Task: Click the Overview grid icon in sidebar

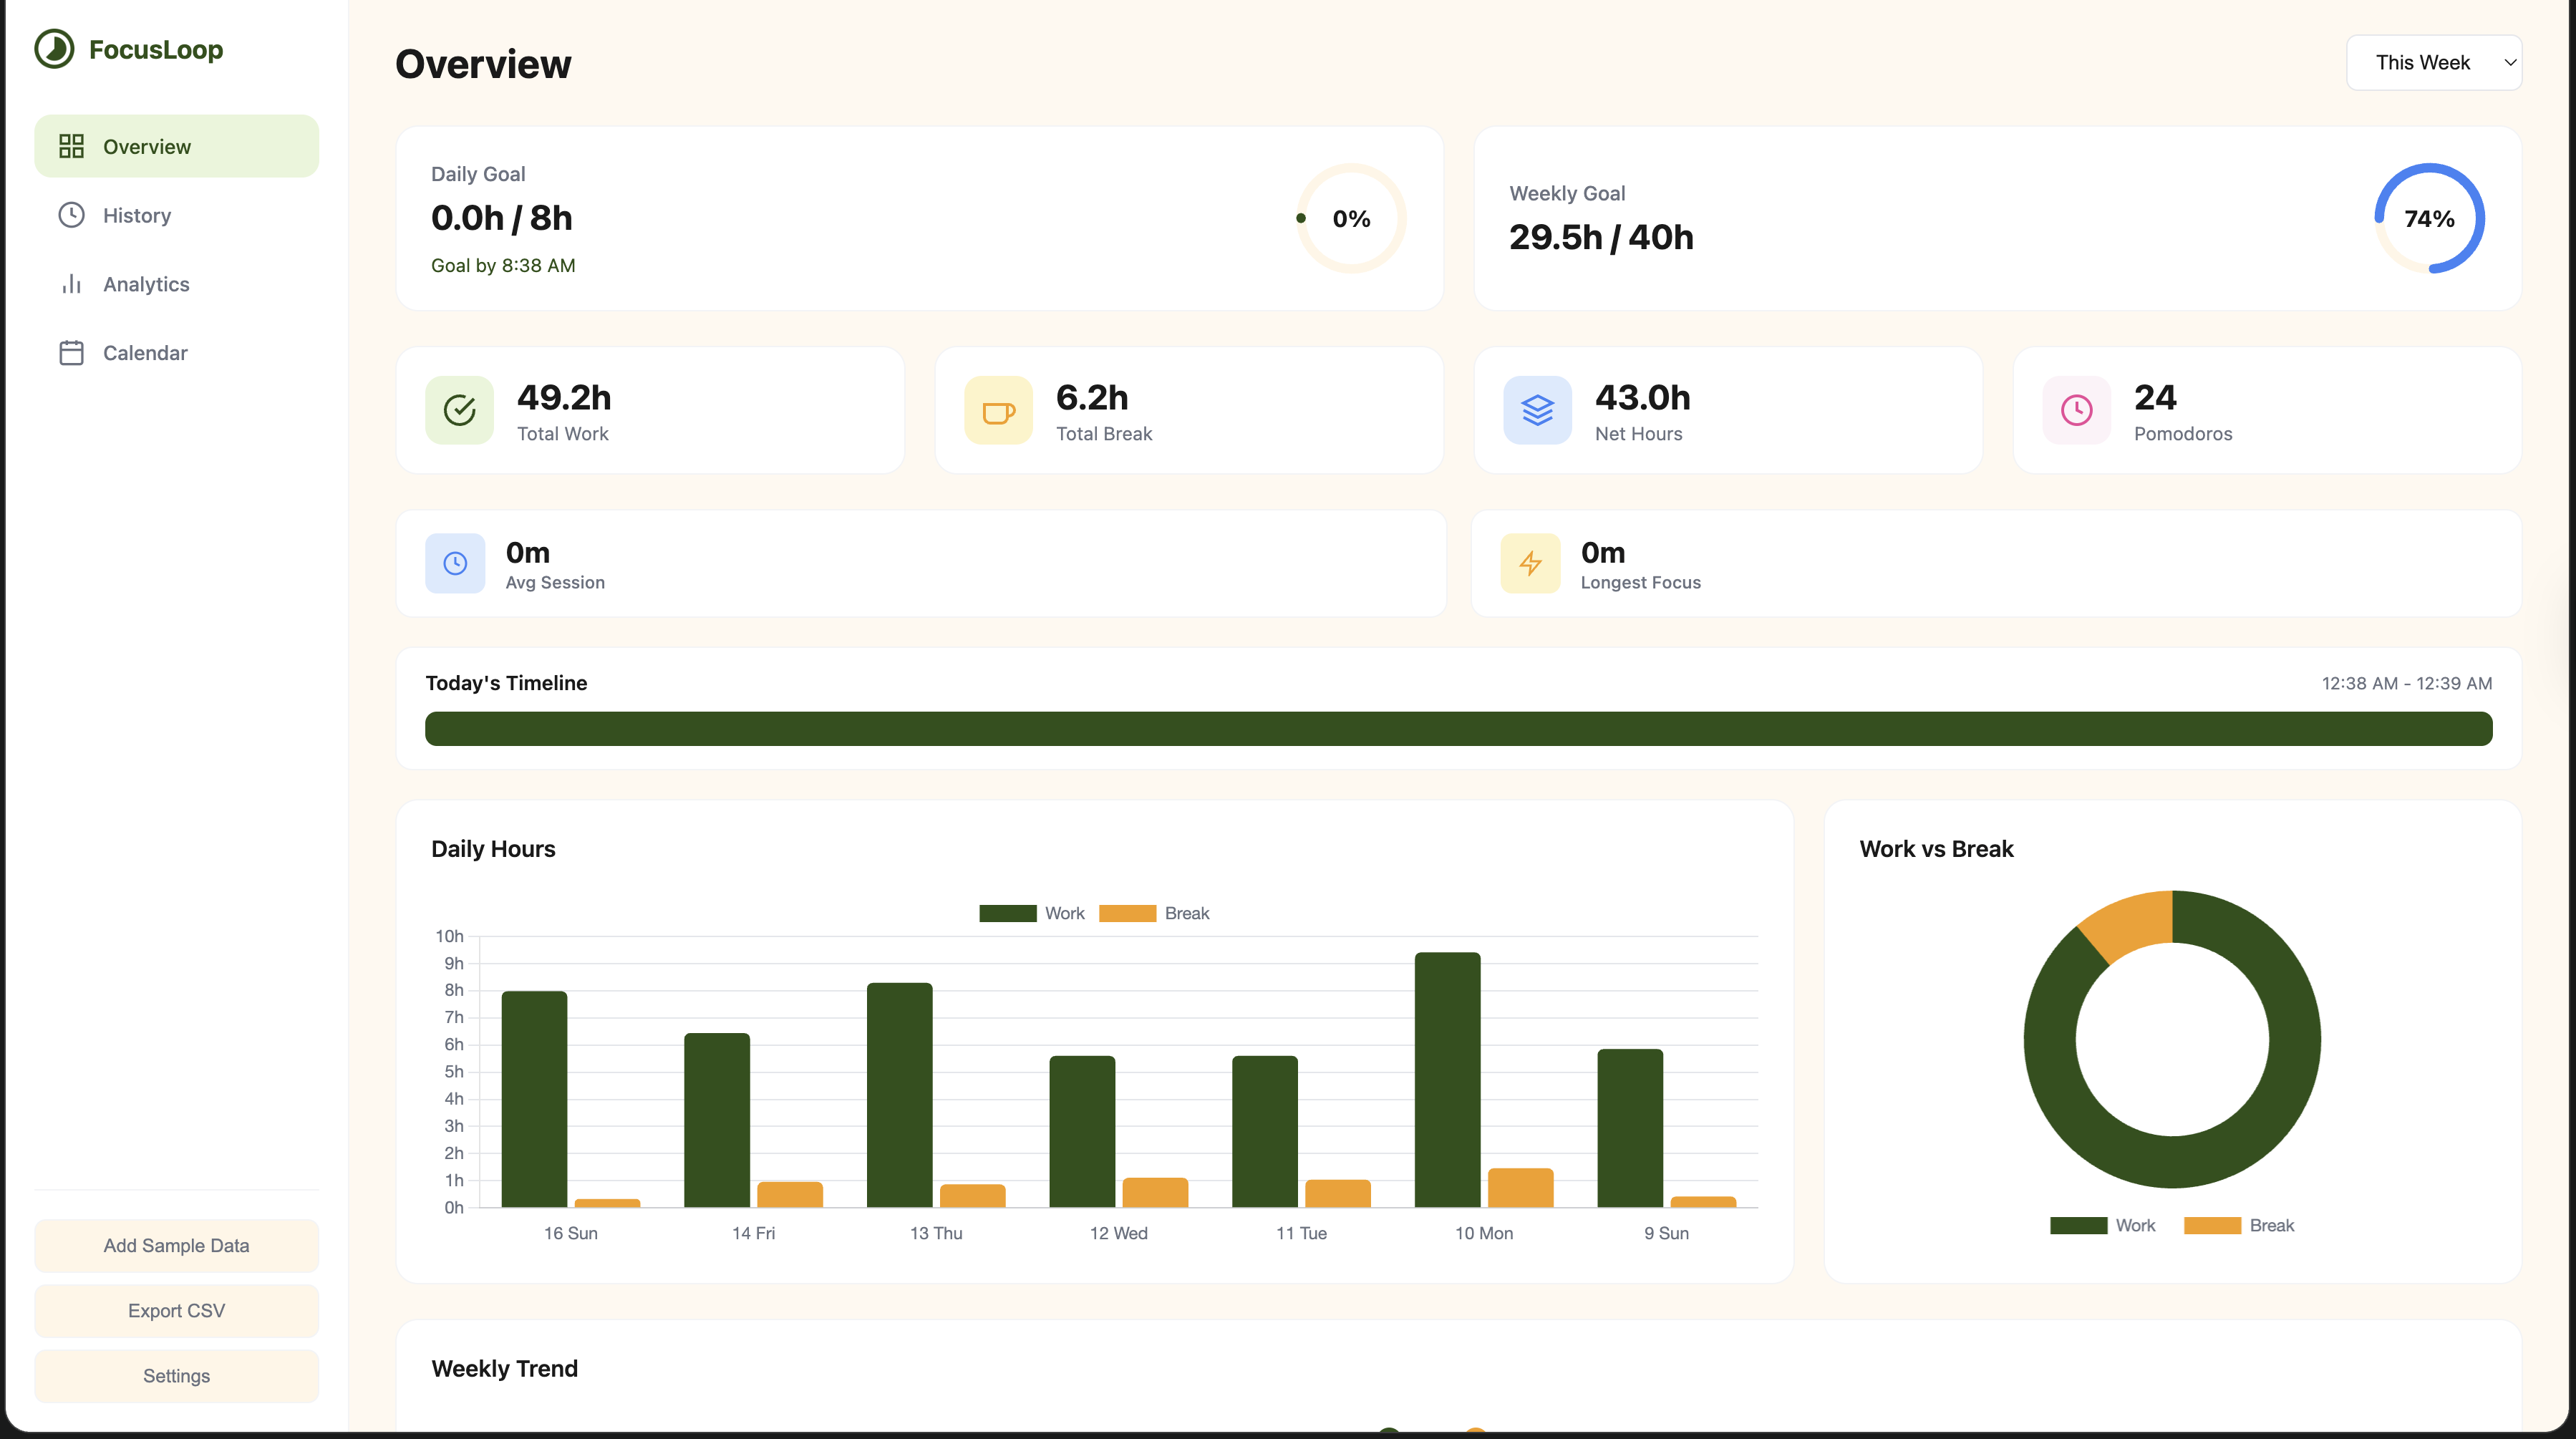Action: tap(71, 147)
